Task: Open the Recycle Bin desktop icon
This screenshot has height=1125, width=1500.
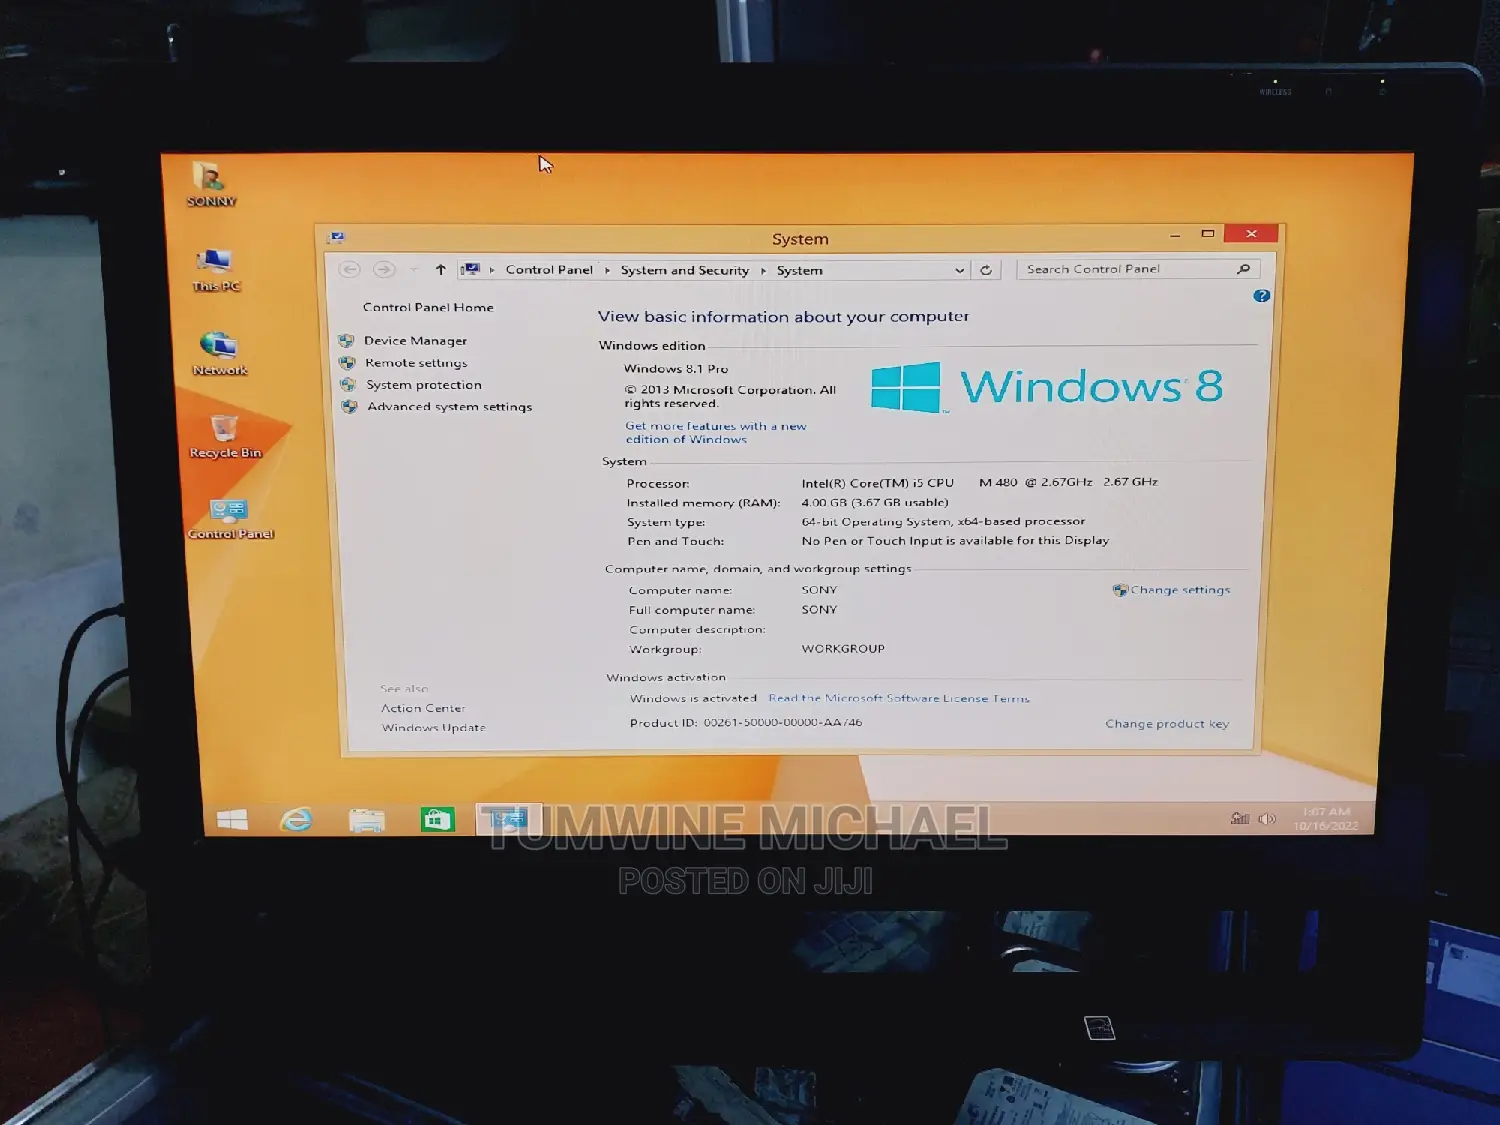Action: coord(225,436)
